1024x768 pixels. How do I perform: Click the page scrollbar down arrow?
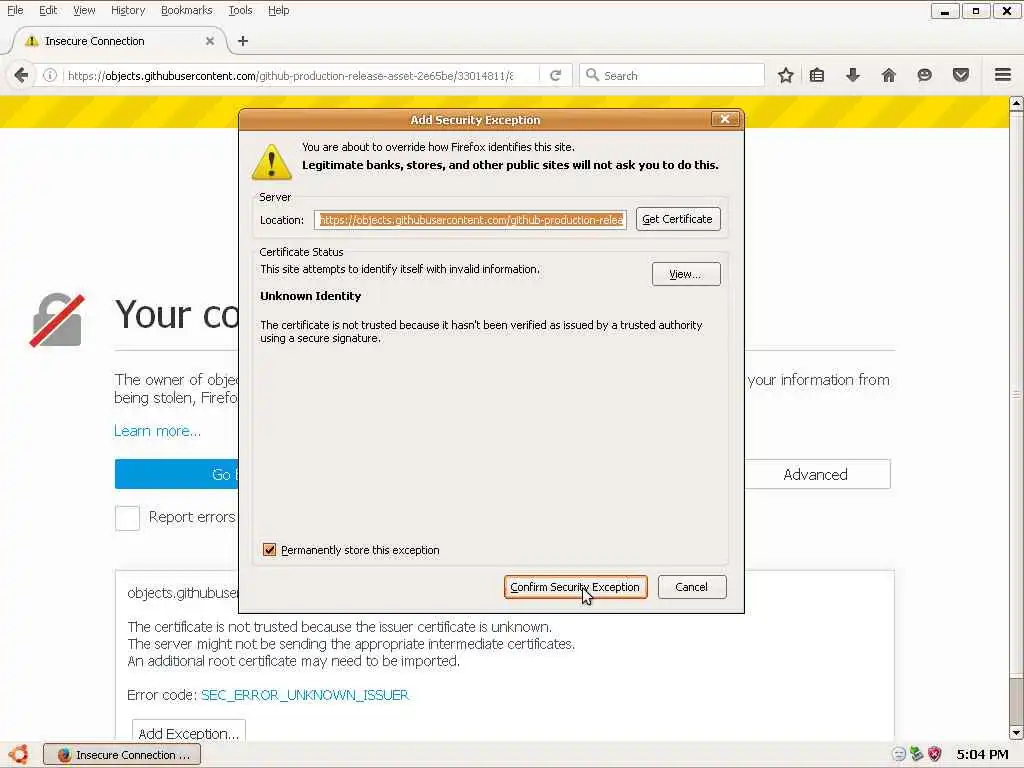(1016, 733)
